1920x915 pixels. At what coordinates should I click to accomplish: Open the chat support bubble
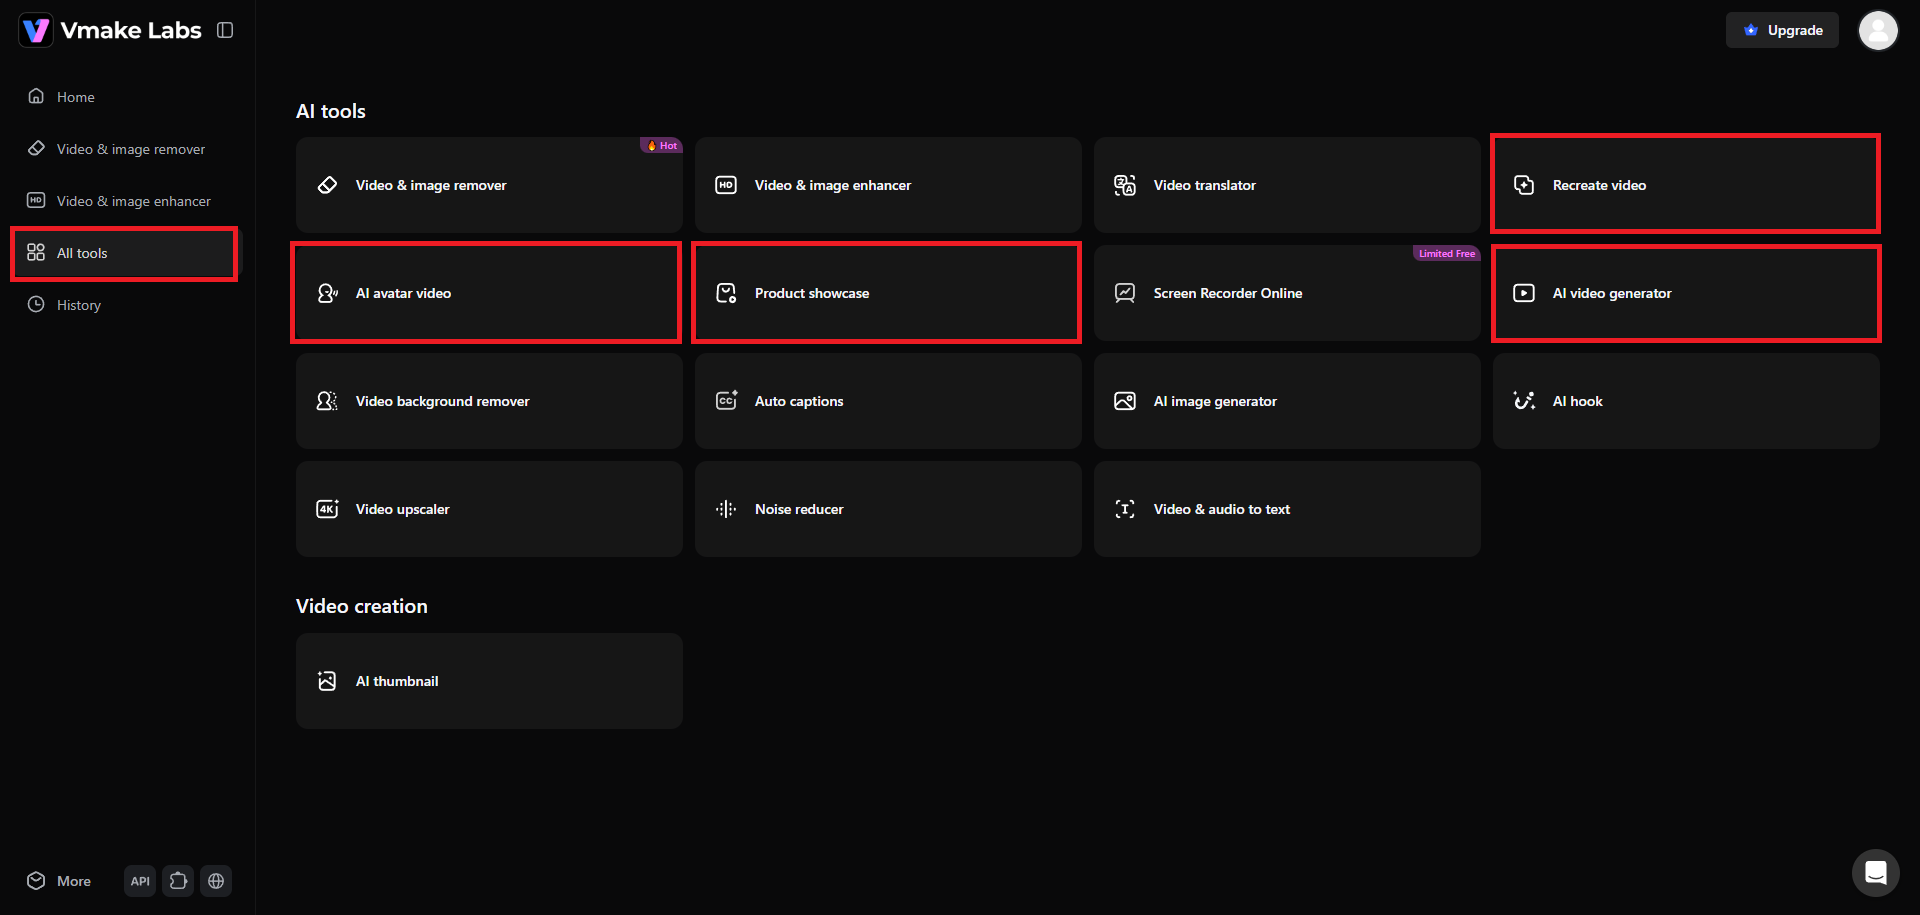click(1876, 873)
